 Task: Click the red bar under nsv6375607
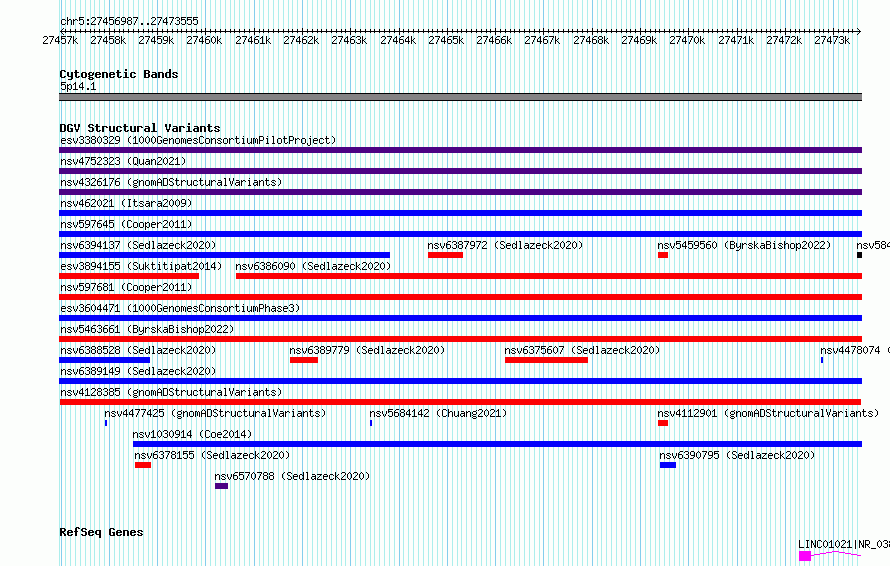click(547, 360)
